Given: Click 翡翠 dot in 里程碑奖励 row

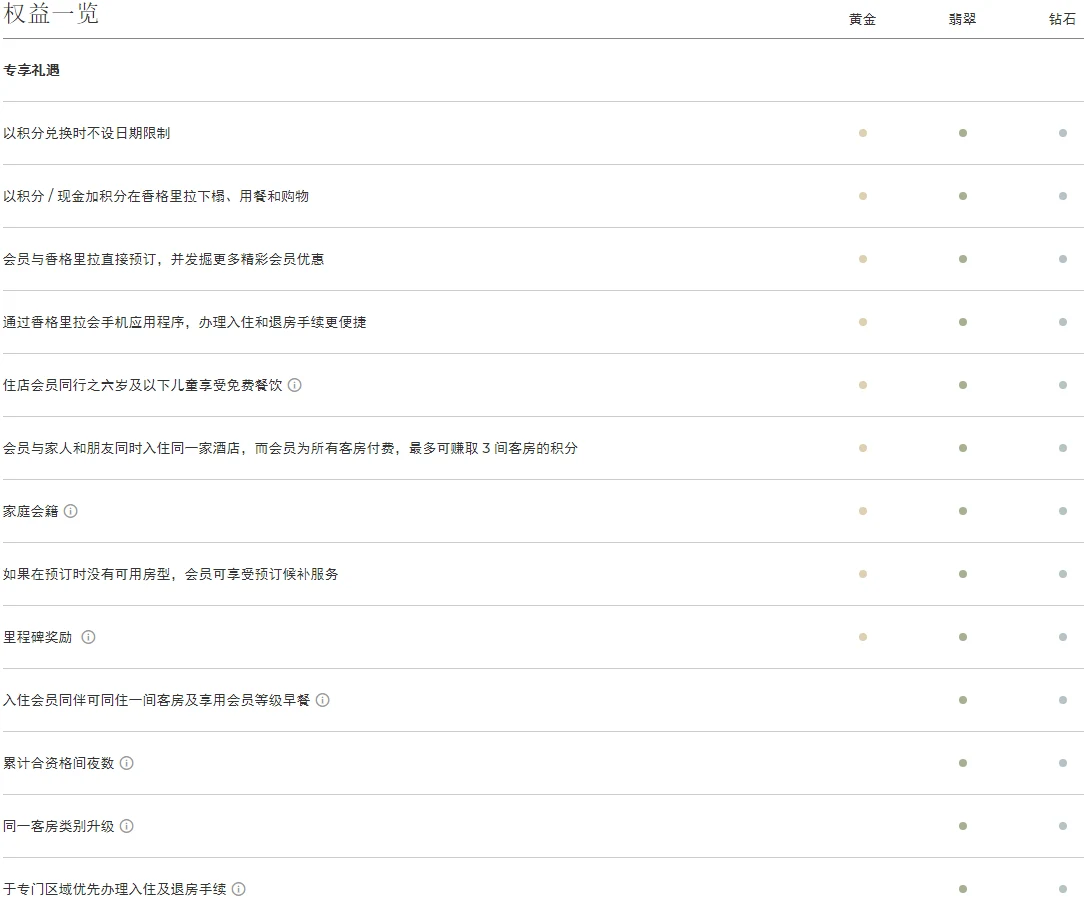Looking at the screenshot, I should click(963, 637).
